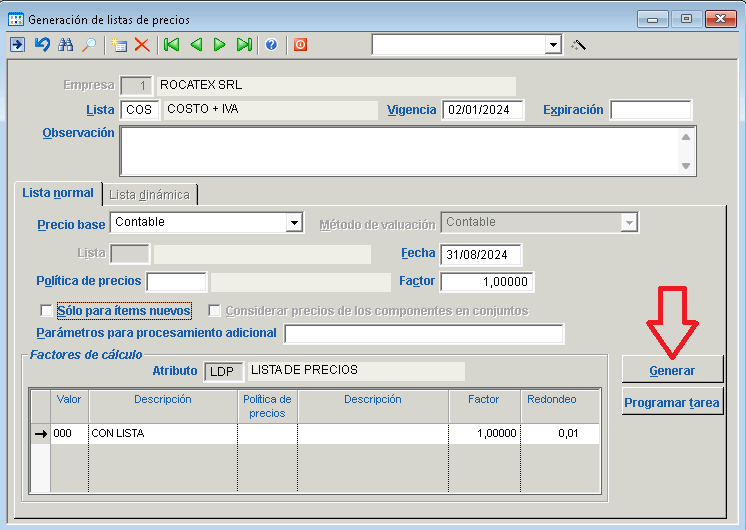Click the undo arrow toolbar icon
Viewport: 746px width, 530px height.
tap(42, 45)
